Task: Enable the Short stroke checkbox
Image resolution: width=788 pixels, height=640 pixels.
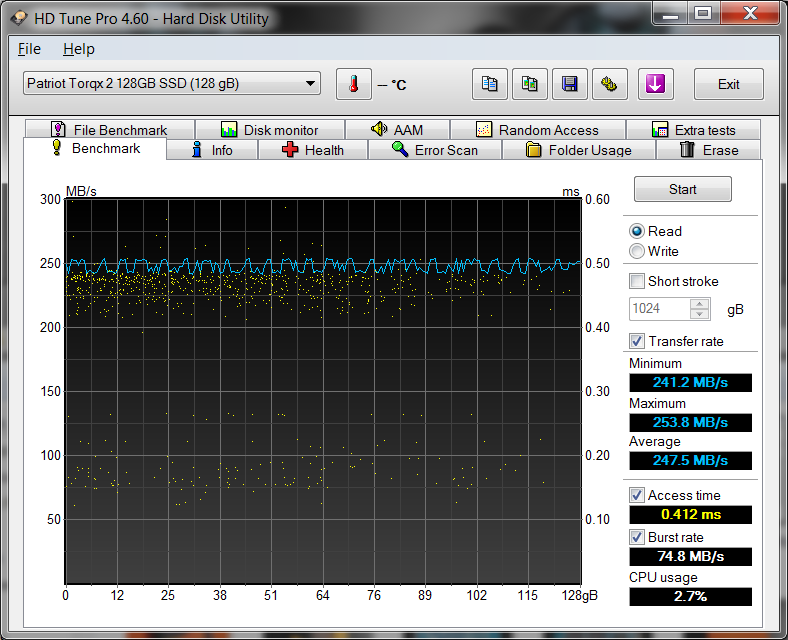Action: click(x=637, y=281)
